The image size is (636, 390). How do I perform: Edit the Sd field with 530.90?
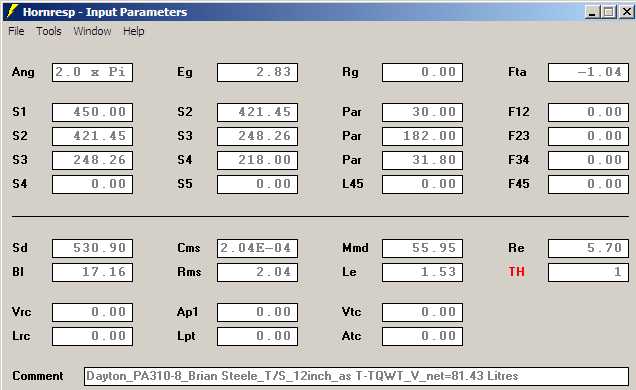92,248
